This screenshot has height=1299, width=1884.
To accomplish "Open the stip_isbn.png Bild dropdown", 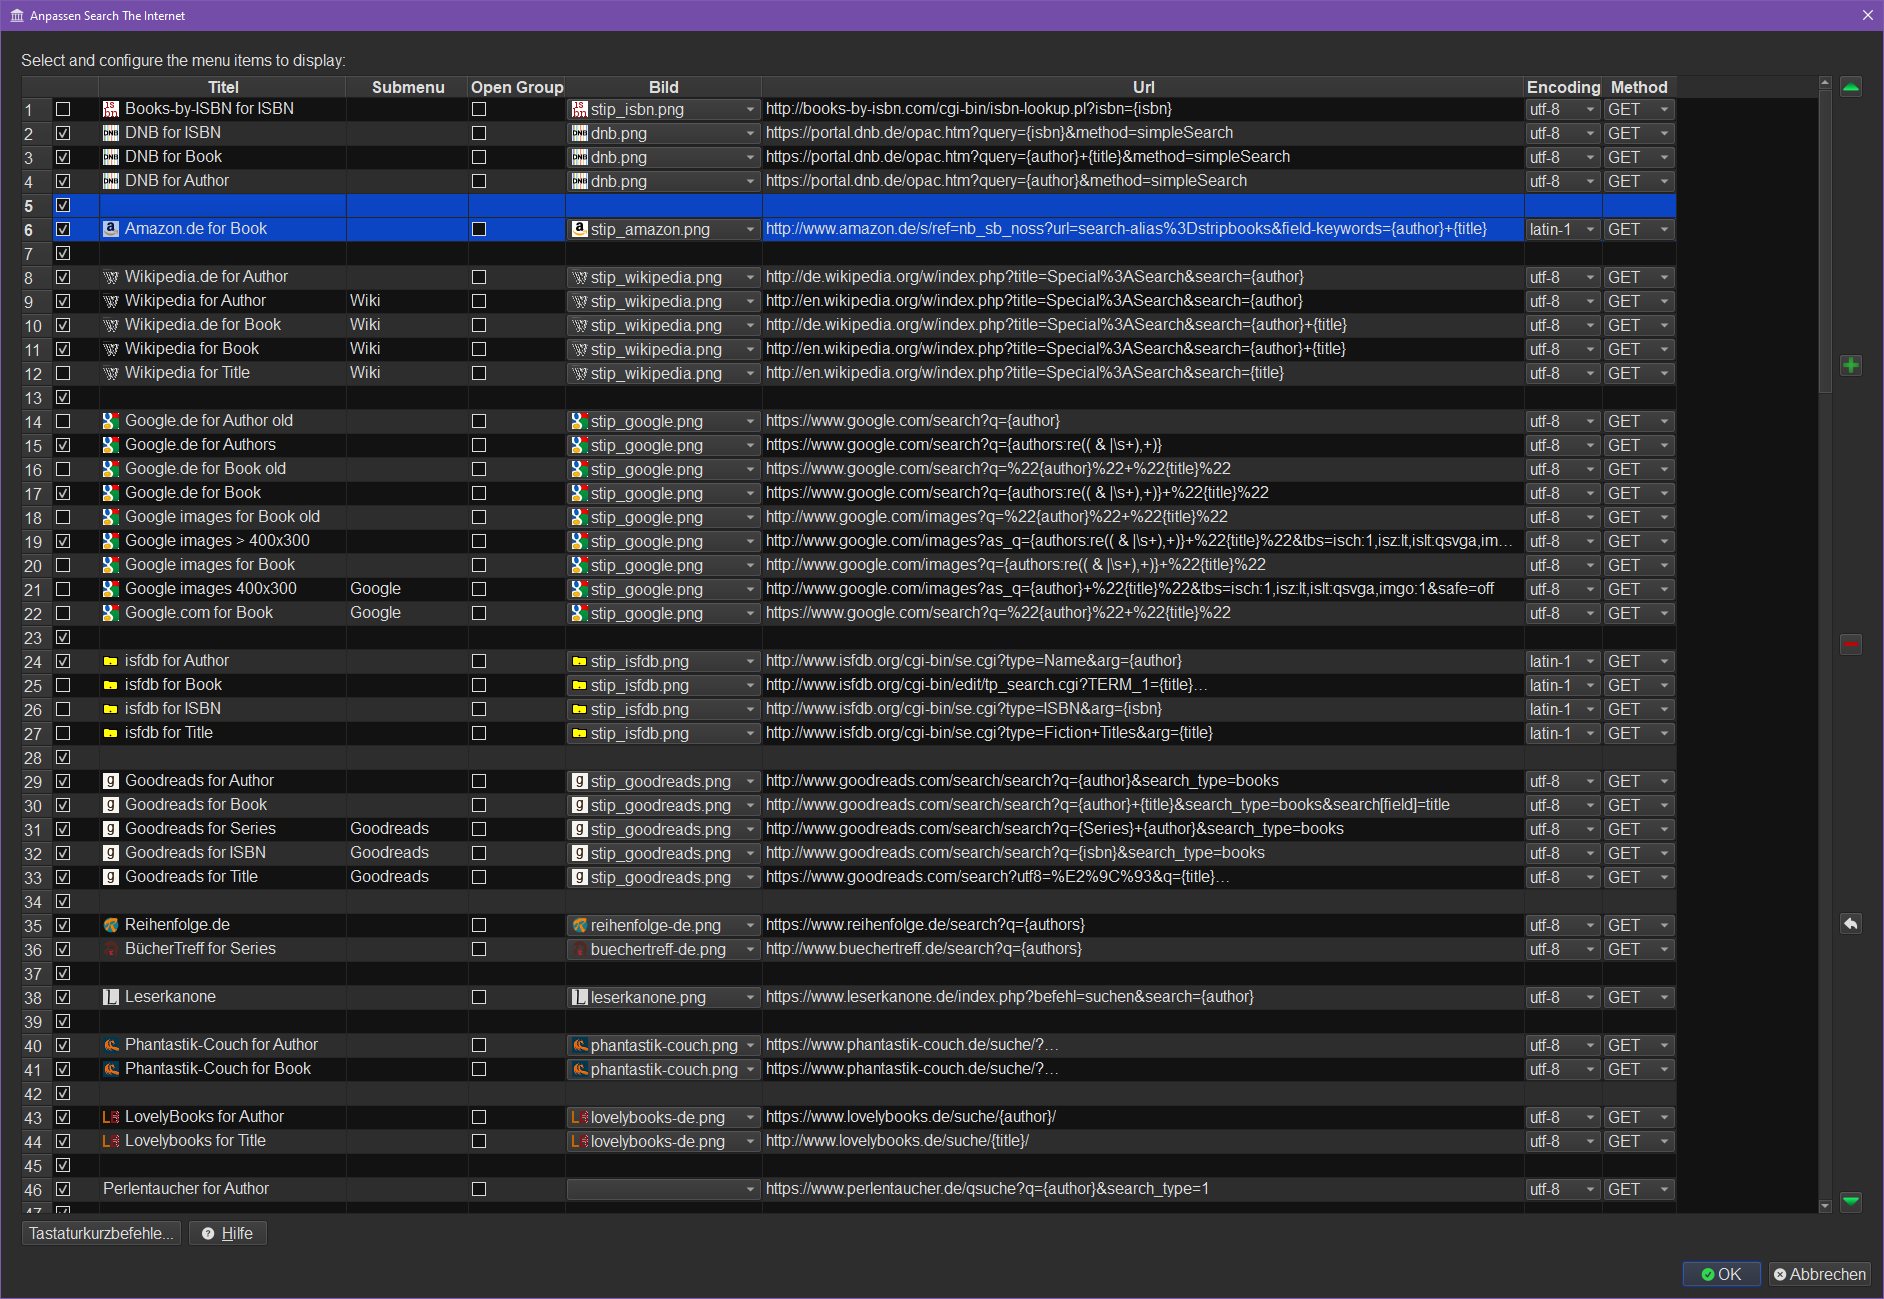I will coord(663,109).
